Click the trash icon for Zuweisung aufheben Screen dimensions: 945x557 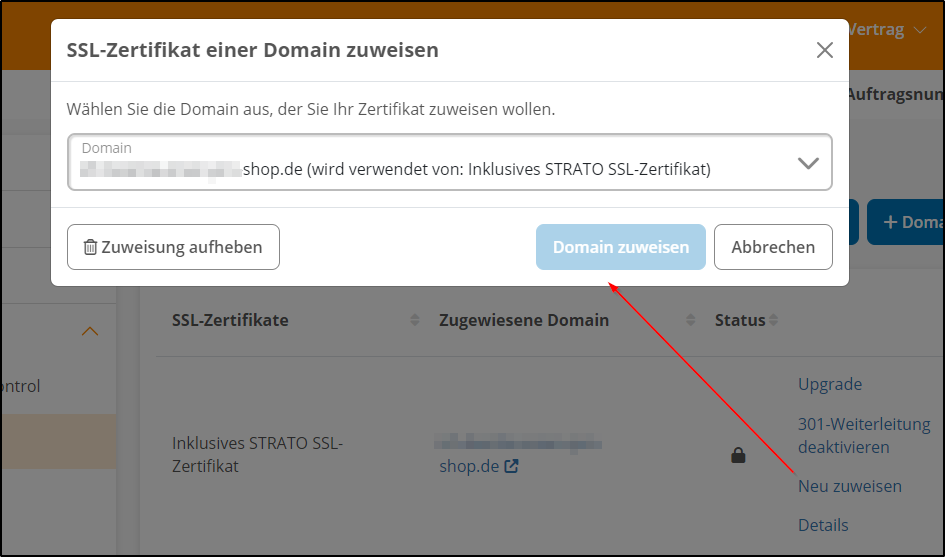coord(90,247)
